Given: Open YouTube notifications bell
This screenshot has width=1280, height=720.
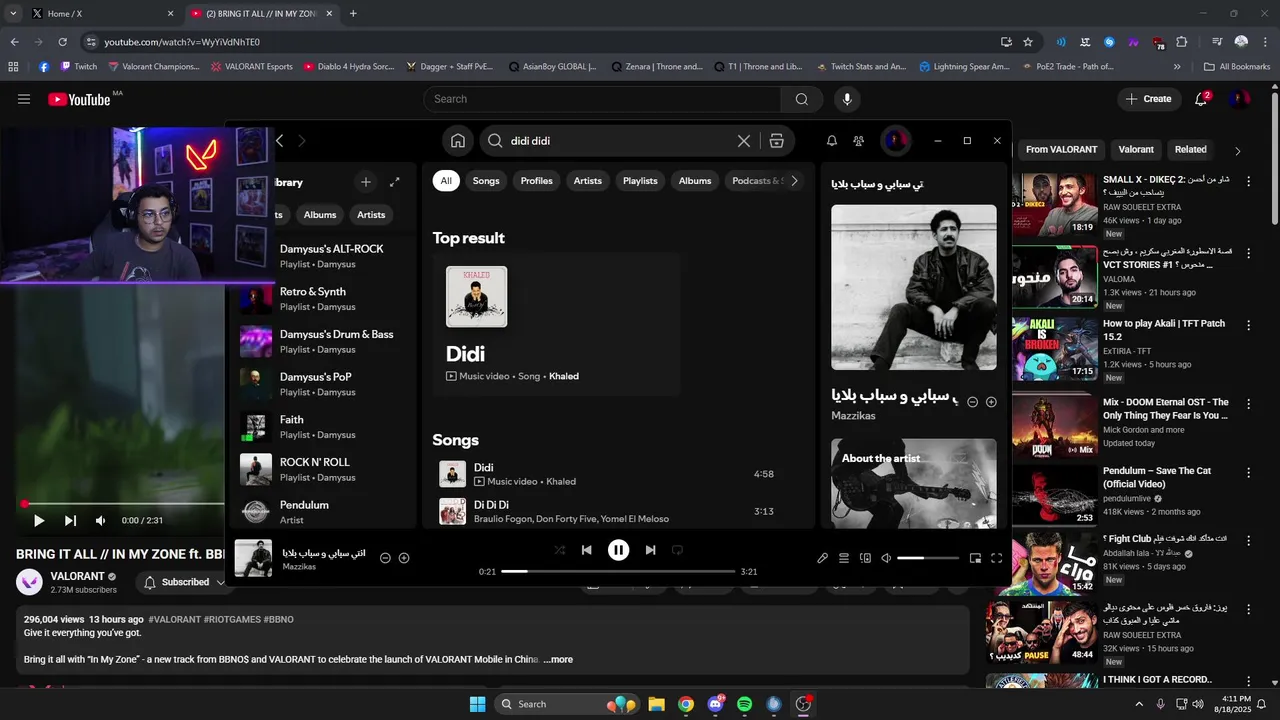Looking at the screenshot, I should [x=1202, y=99].
